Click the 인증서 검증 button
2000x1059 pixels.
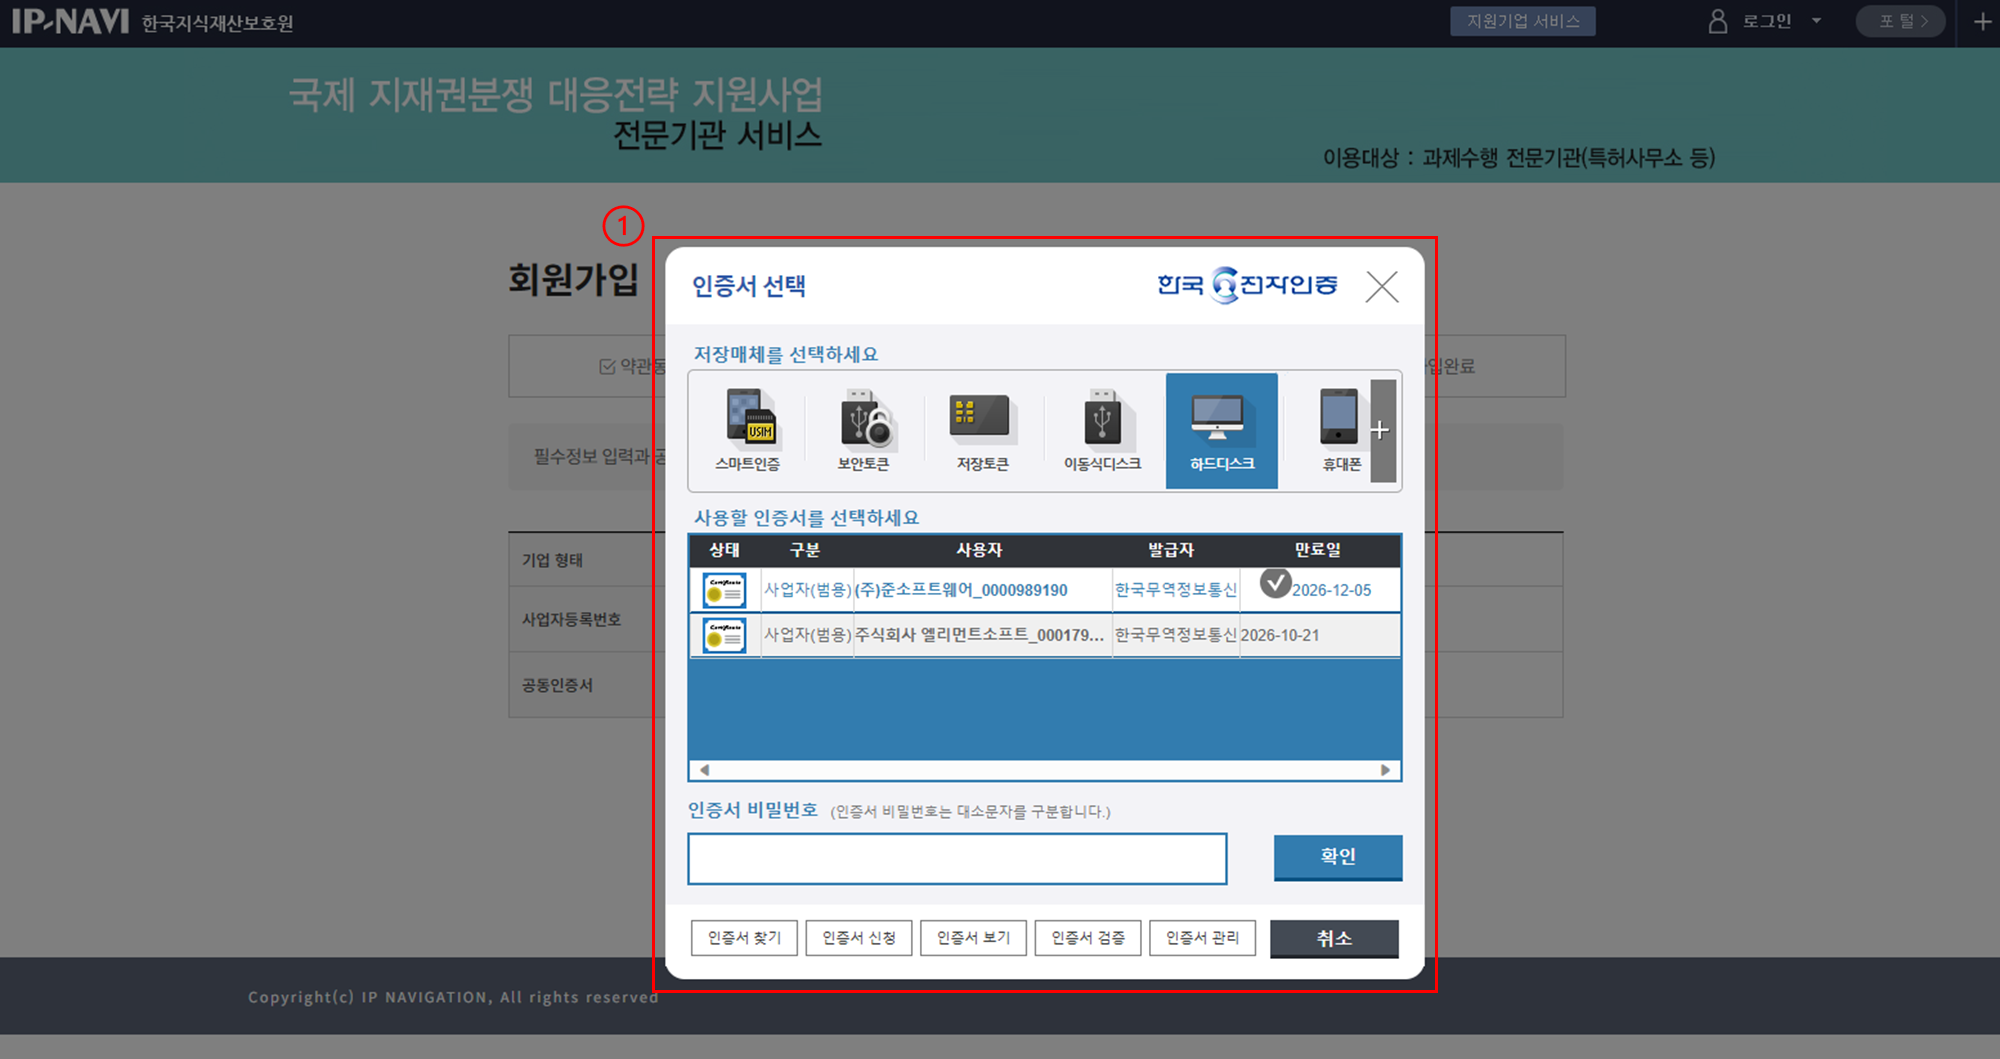[x=1088, y=938]
